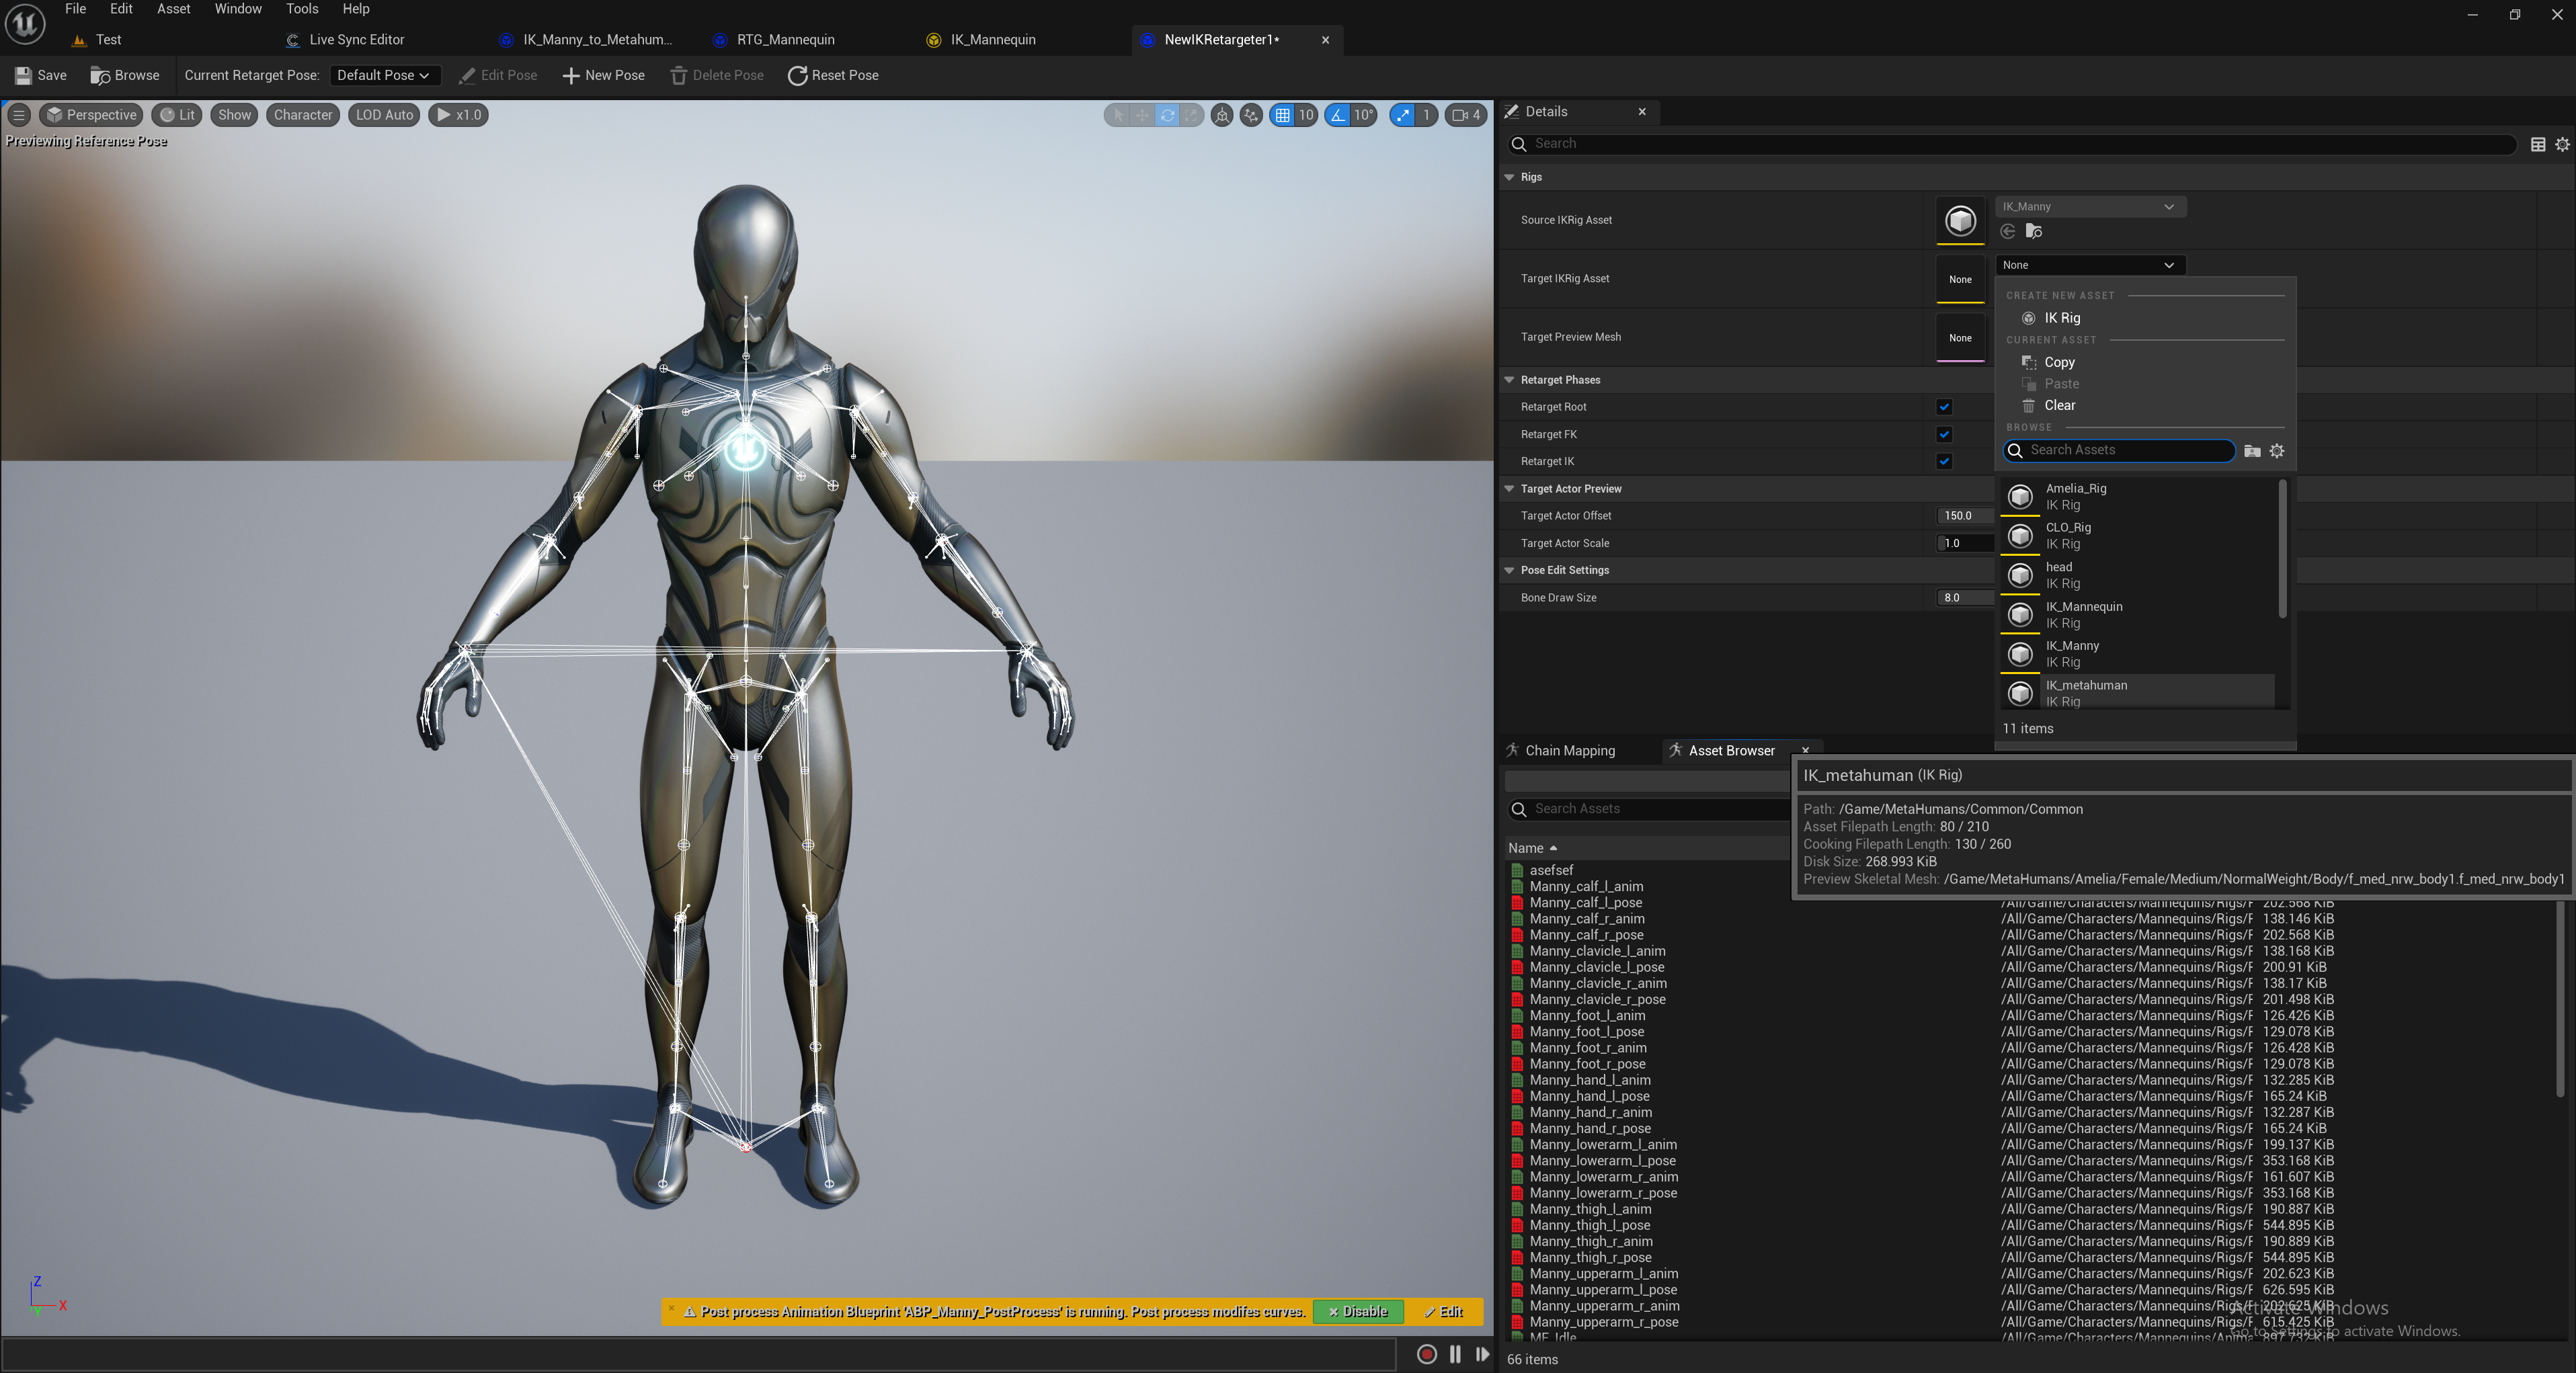Click the Source IKRig asset thumbnail
The image size is (2576, 1373).
click(x=1960, y=220)
